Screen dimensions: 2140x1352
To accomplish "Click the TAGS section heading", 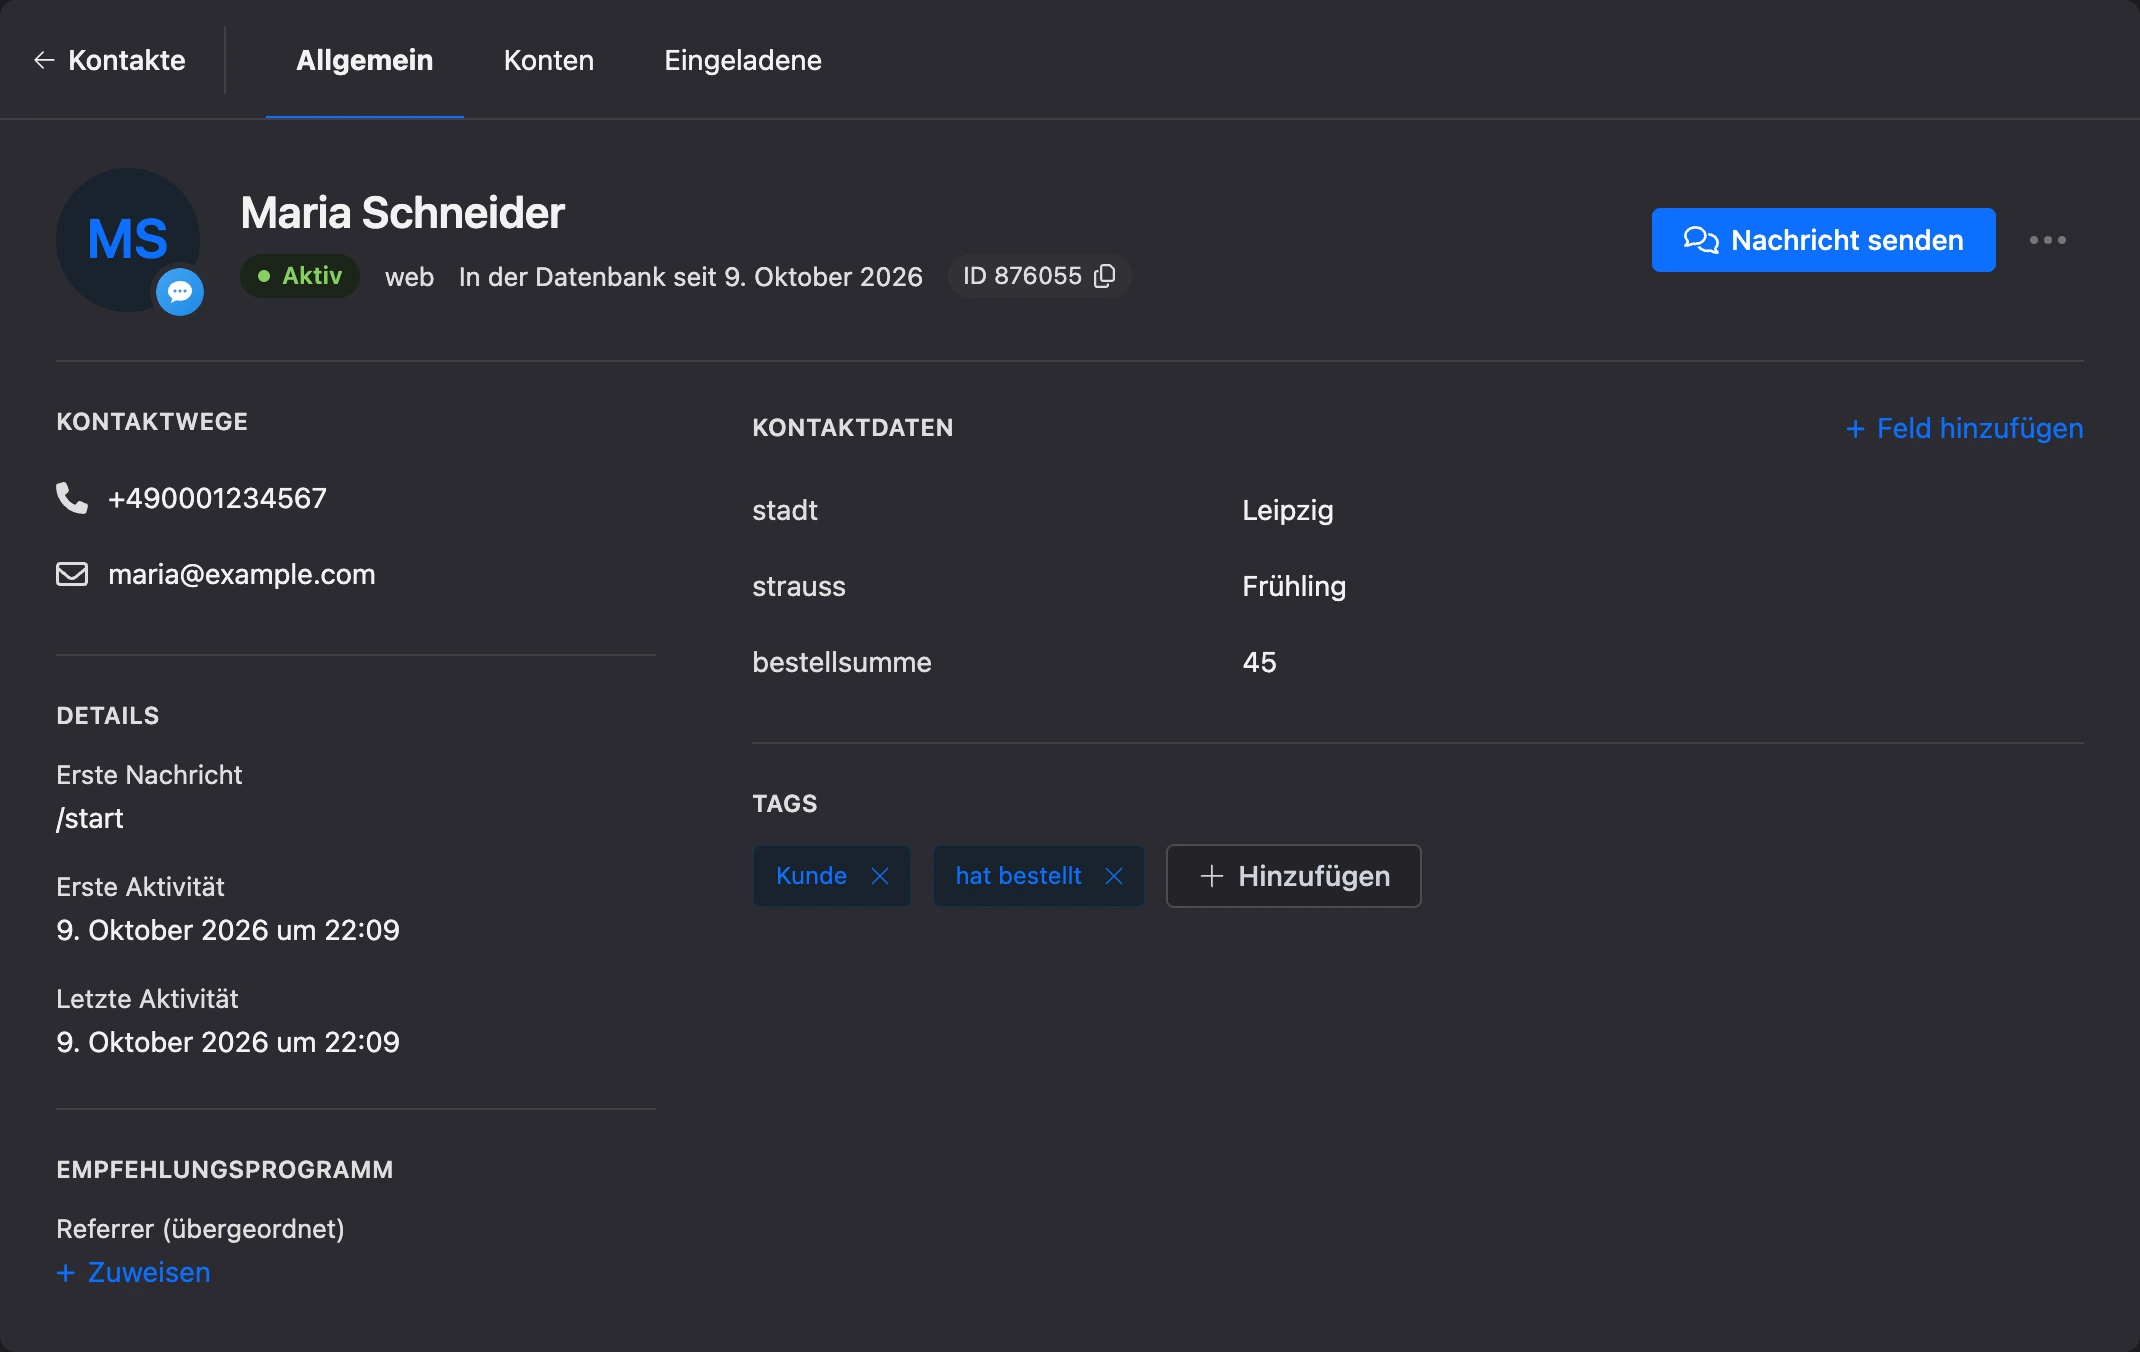I will coord(785,804).
